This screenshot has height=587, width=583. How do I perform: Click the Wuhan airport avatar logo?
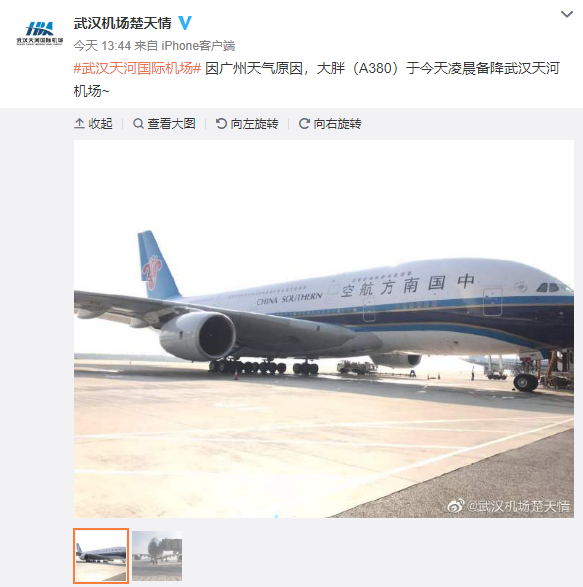click(40, 33)
